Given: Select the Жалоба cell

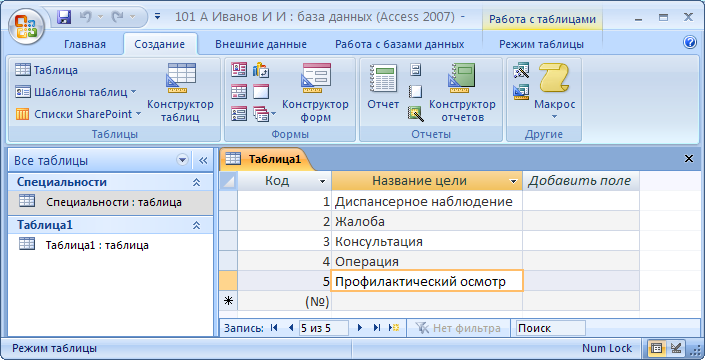Looking at the screenshot, I should [x=427, y=221].
